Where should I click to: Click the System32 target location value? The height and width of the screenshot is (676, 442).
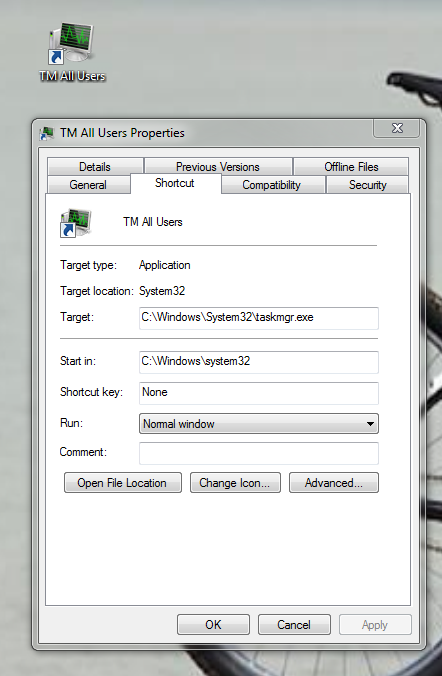click(162, 291)
